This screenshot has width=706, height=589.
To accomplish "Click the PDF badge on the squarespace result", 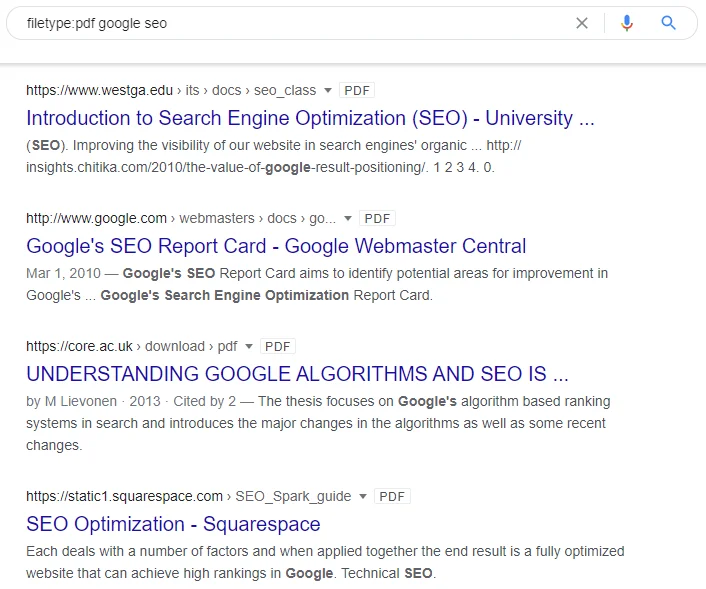I will click(x=393, y=496).
